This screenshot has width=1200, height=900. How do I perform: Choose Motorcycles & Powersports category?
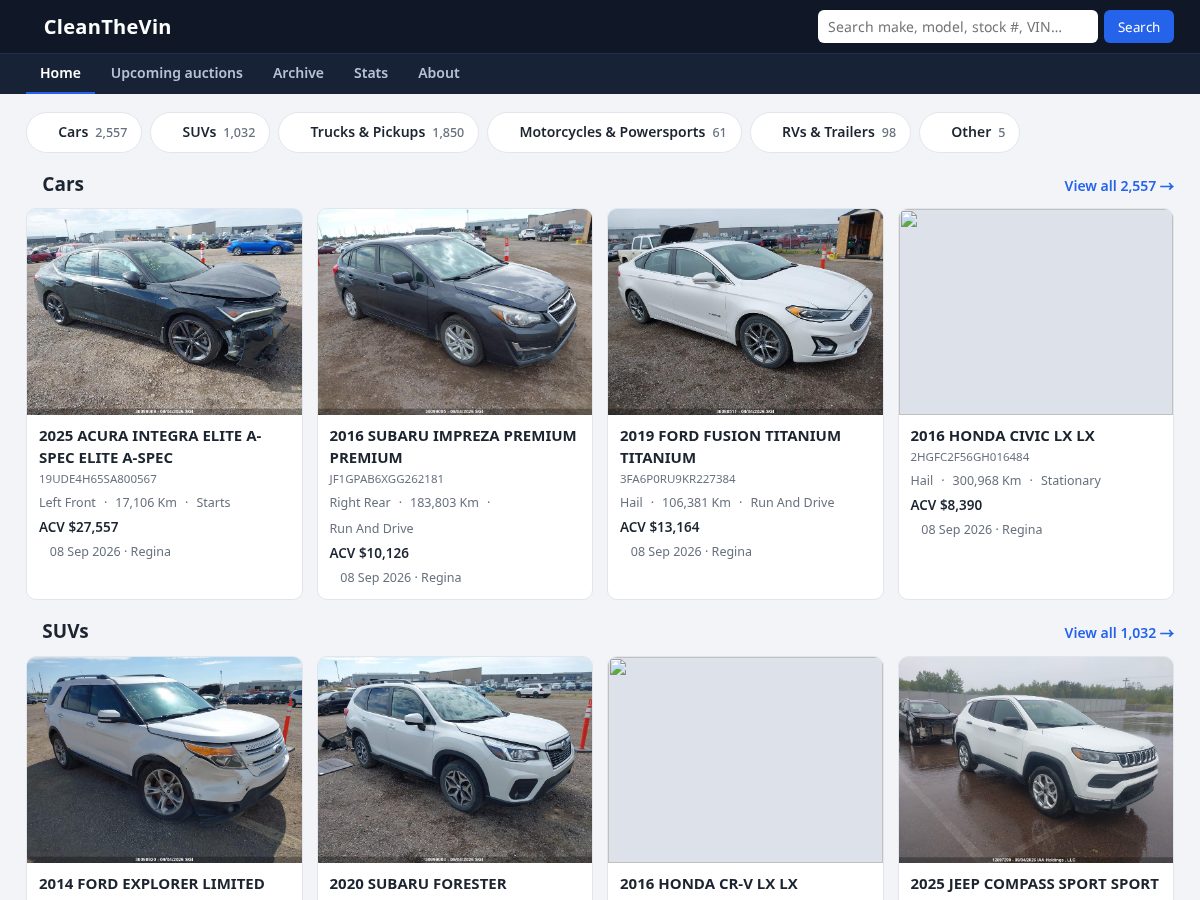pyautogui.click(x=614, y=132)
